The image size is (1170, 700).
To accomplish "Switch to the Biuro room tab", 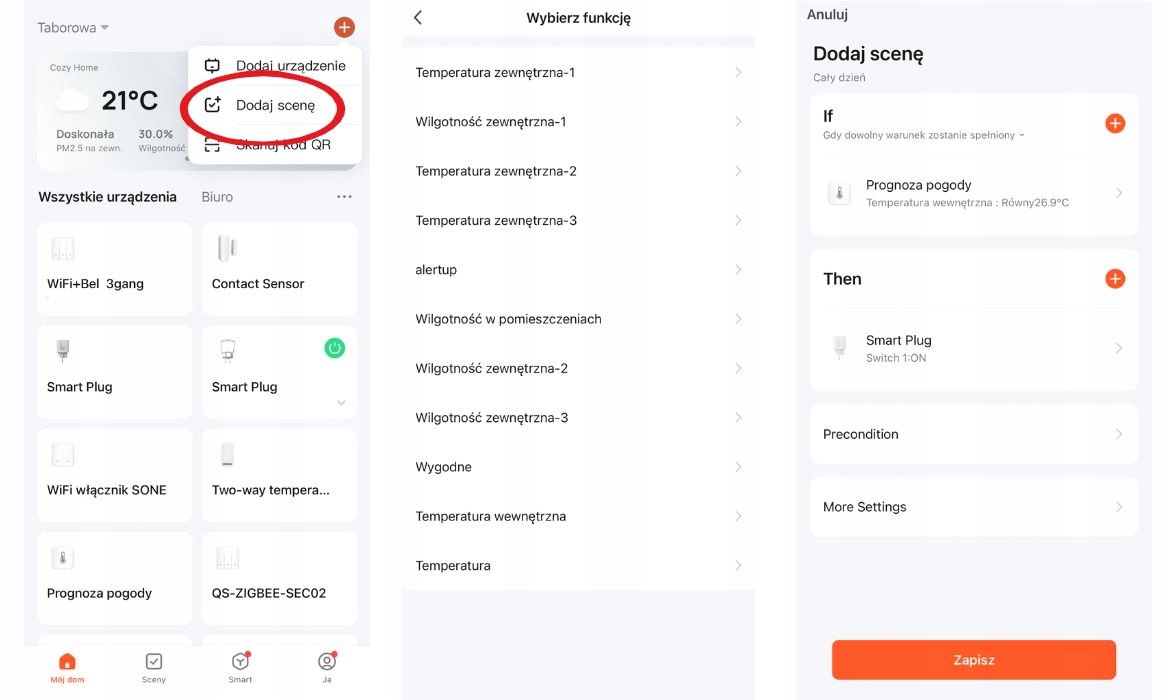I will (217, 197).
